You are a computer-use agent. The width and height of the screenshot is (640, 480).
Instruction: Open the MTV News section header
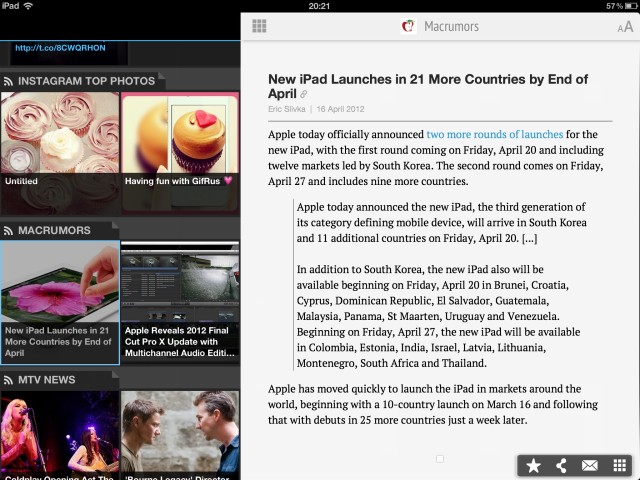pos(60,380)
